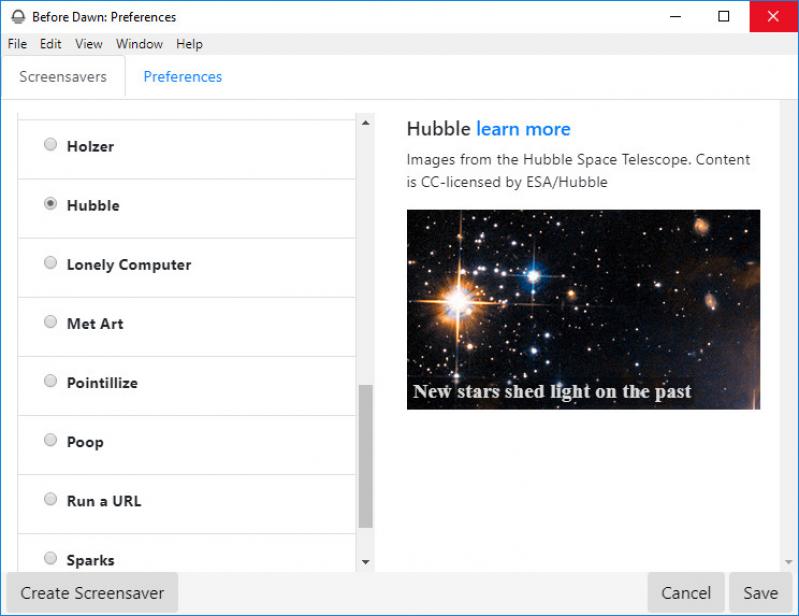Open the Edit menu

[x=50, y=44]
